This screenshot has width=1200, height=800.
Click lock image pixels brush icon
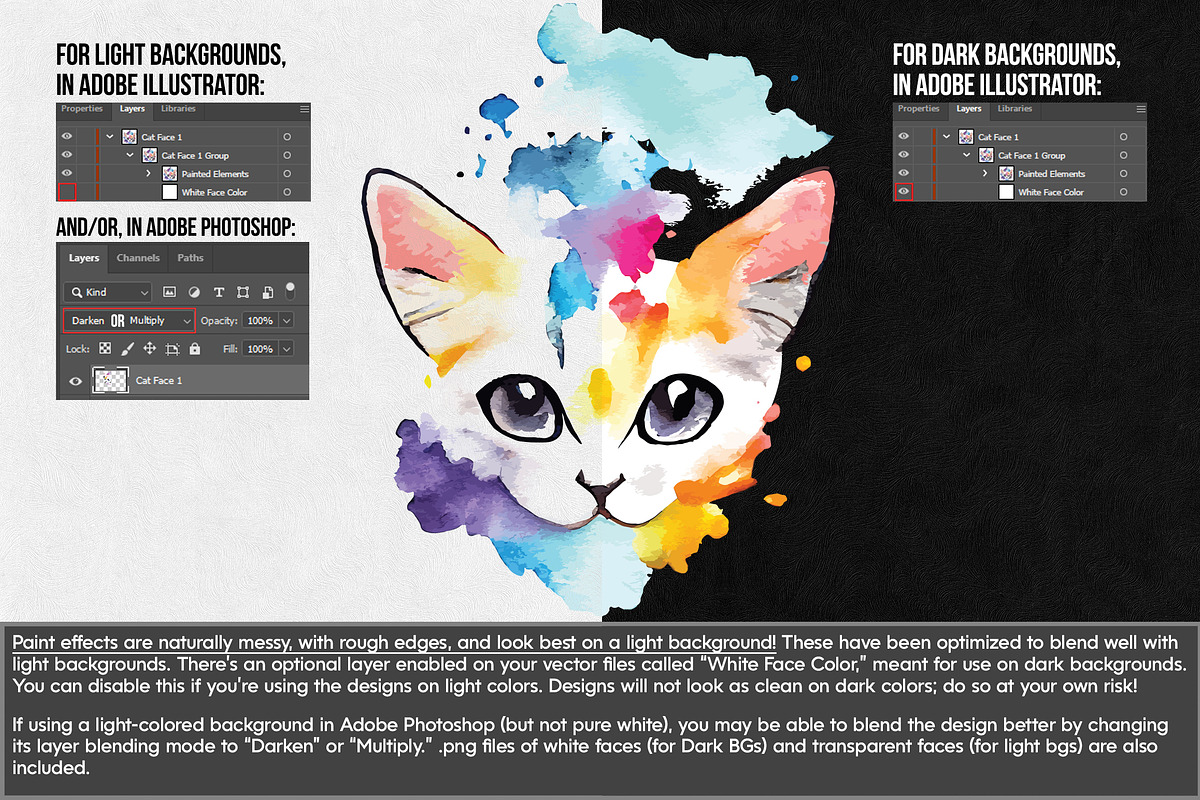point(127,349)
